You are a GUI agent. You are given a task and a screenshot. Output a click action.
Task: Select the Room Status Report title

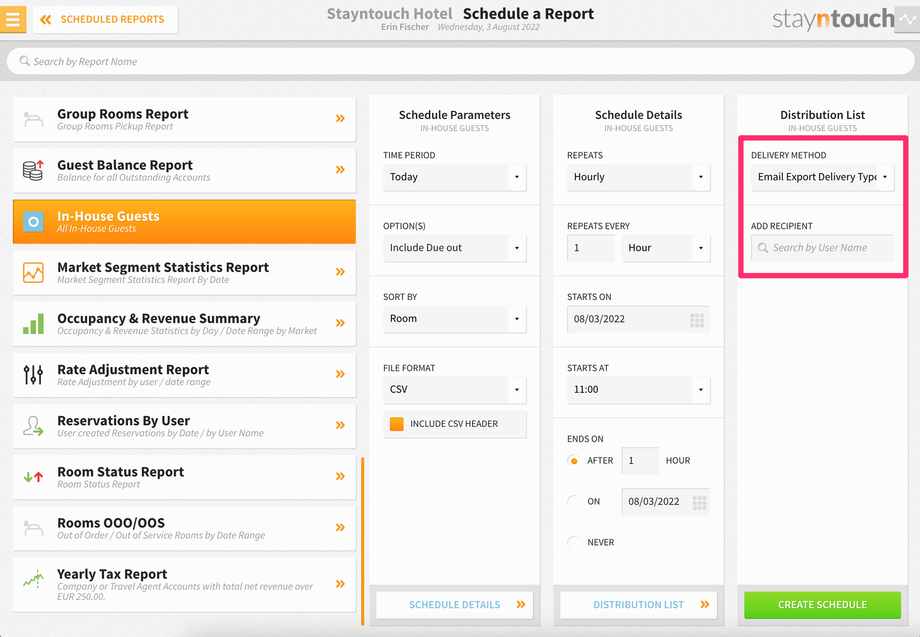pos(121,472)
